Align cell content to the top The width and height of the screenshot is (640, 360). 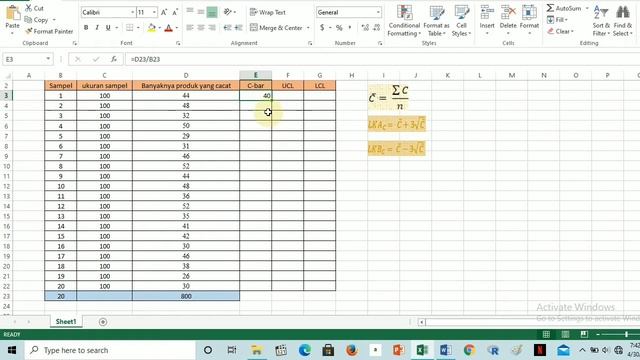click(190, 12)
